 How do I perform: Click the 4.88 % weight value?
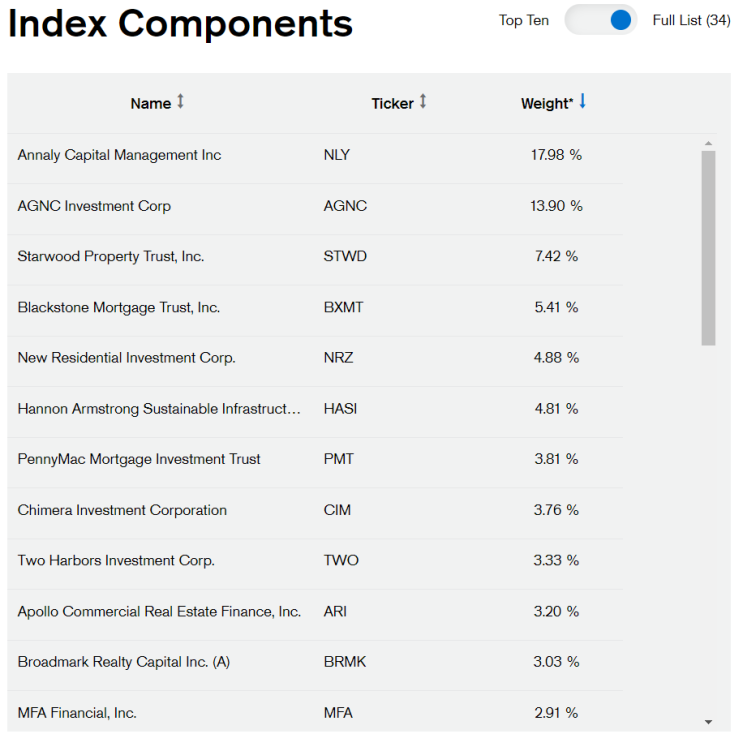click(556, 358)
